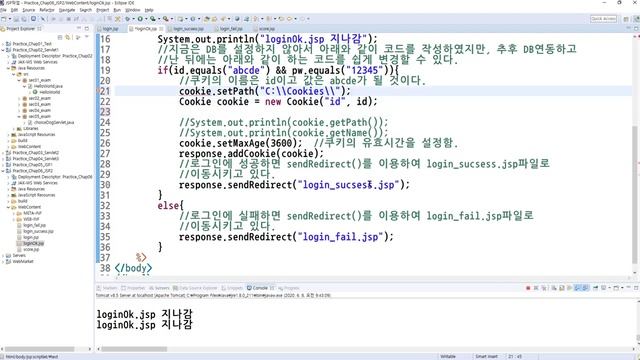
Task: Select WebMarket project in explorer
Action: click(x=22, y=262)
